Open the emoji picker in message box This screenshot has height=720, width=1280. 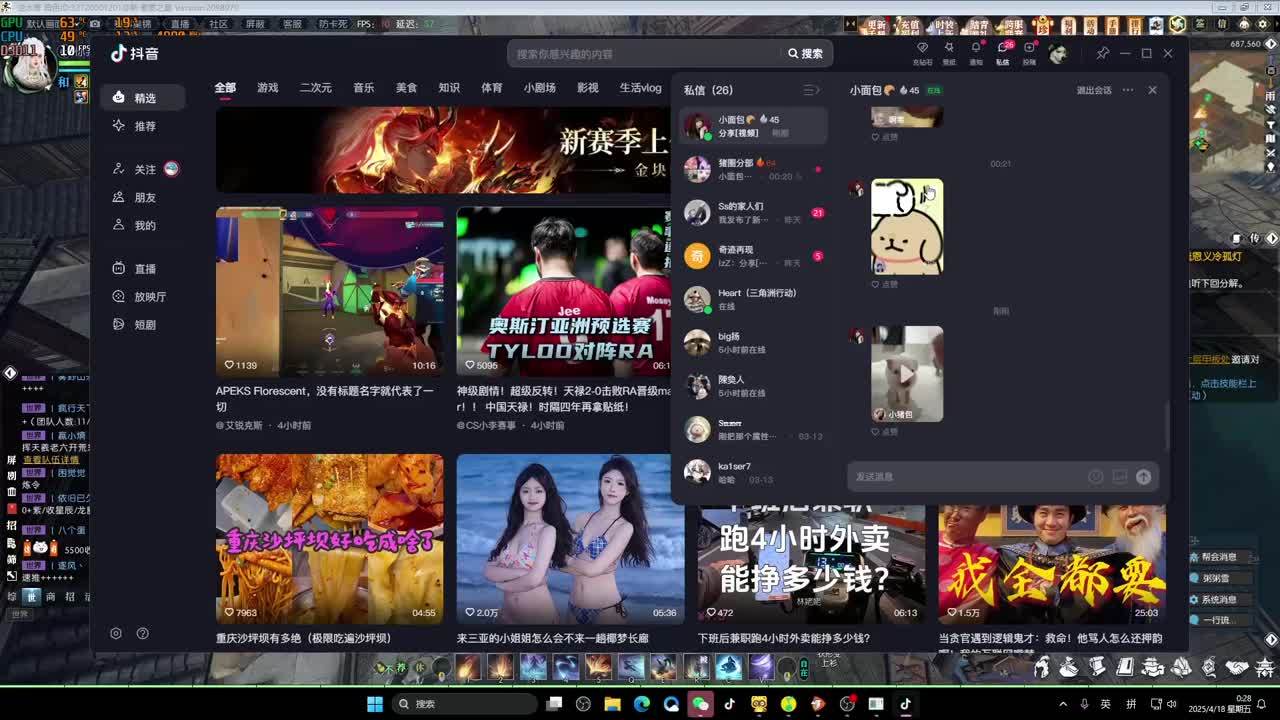point(1096,477)
